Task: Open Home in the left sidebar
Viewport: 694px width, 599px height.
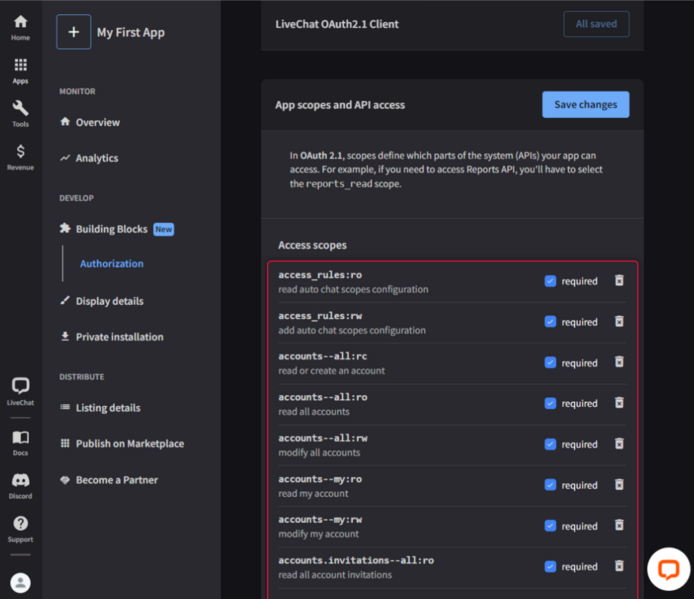Action: click(20, 27)
